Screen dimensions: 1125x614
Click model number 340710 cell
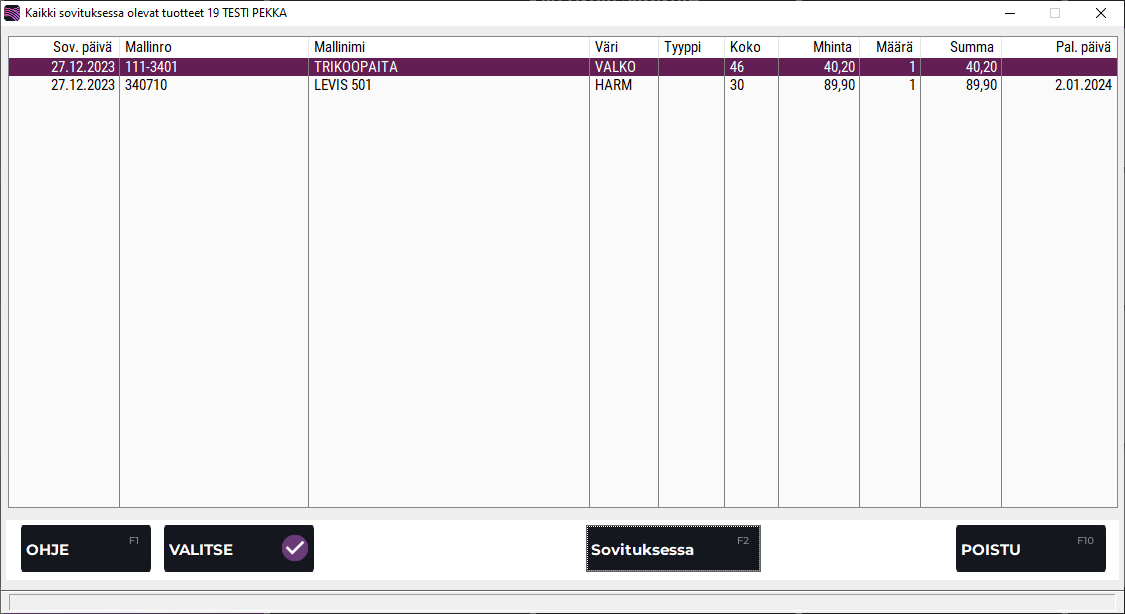tap(146, 85)
